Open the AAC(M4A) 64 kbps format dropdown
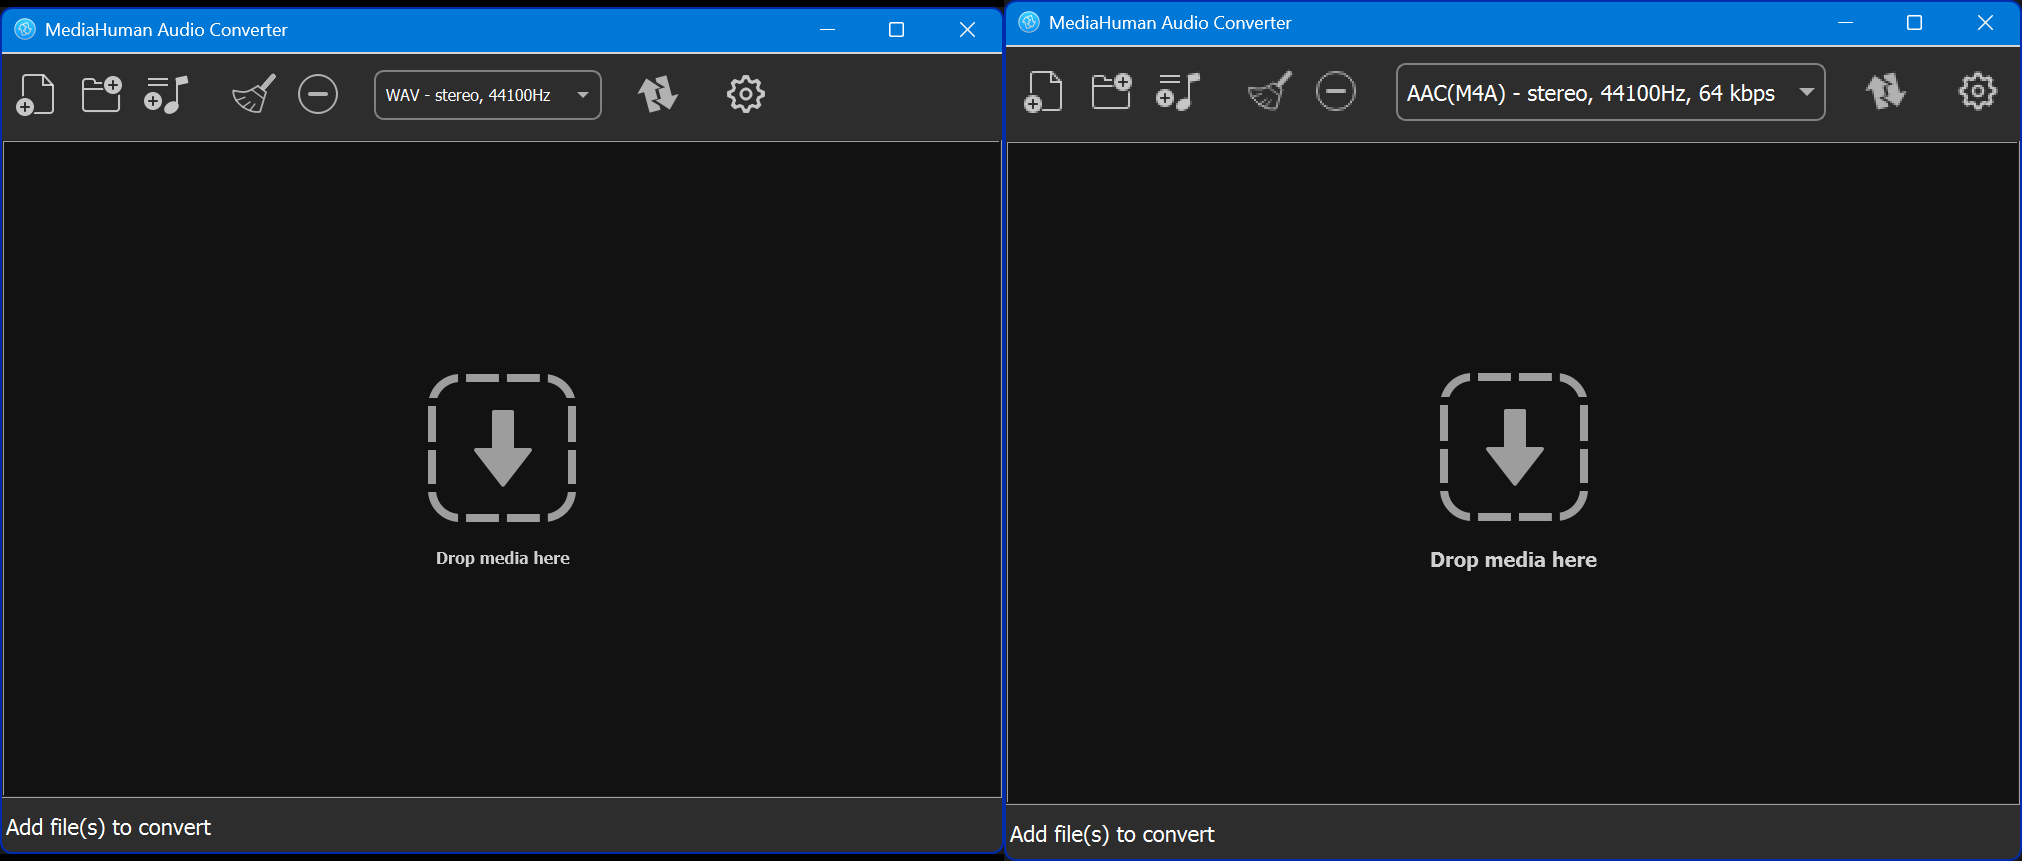2022x861 pixels. click(1610, 93)
